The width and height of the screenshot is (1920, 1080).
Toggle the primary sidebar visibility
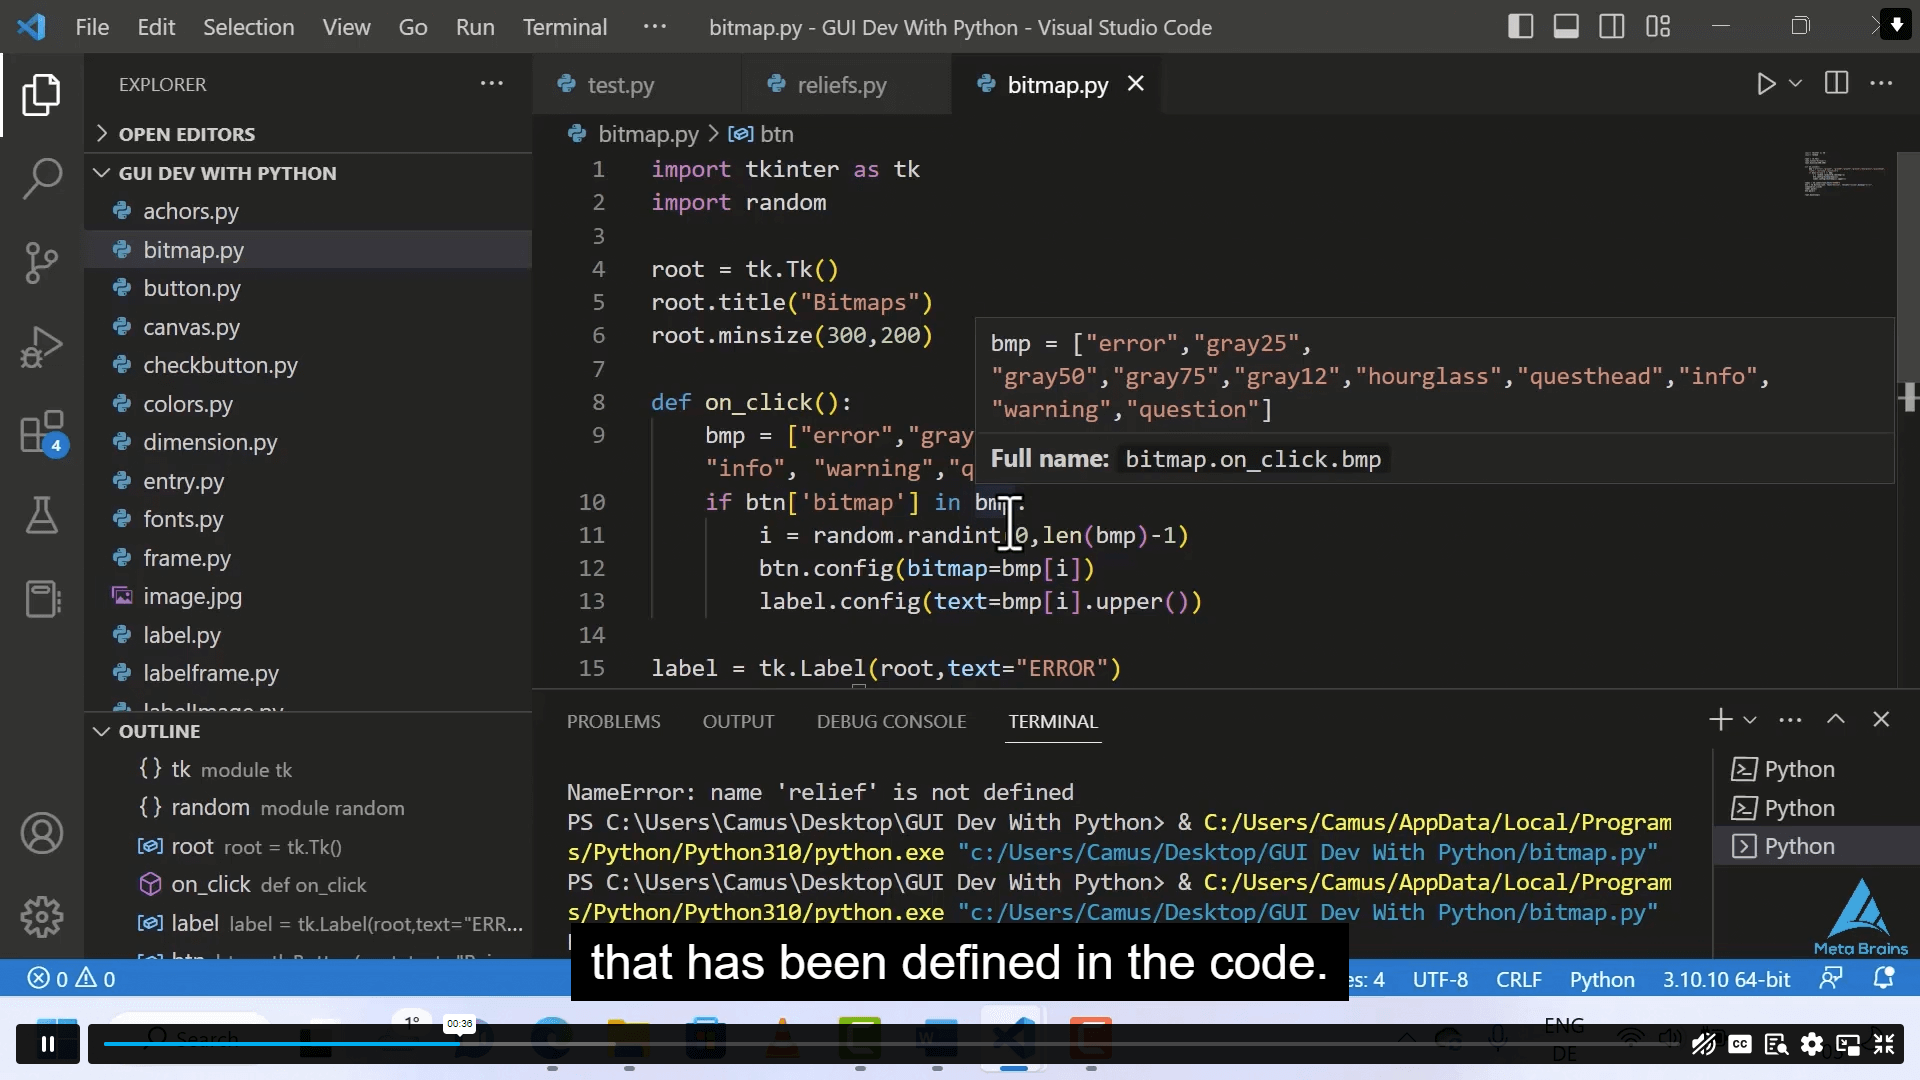coord(1519,26)
